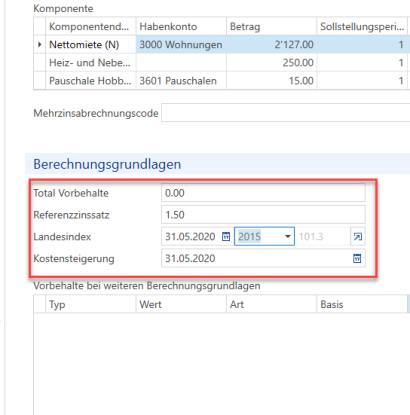410x415 pixels.
Task: Click the Referenzzinssatz field showing 1.50
Action: pos(263,215)
